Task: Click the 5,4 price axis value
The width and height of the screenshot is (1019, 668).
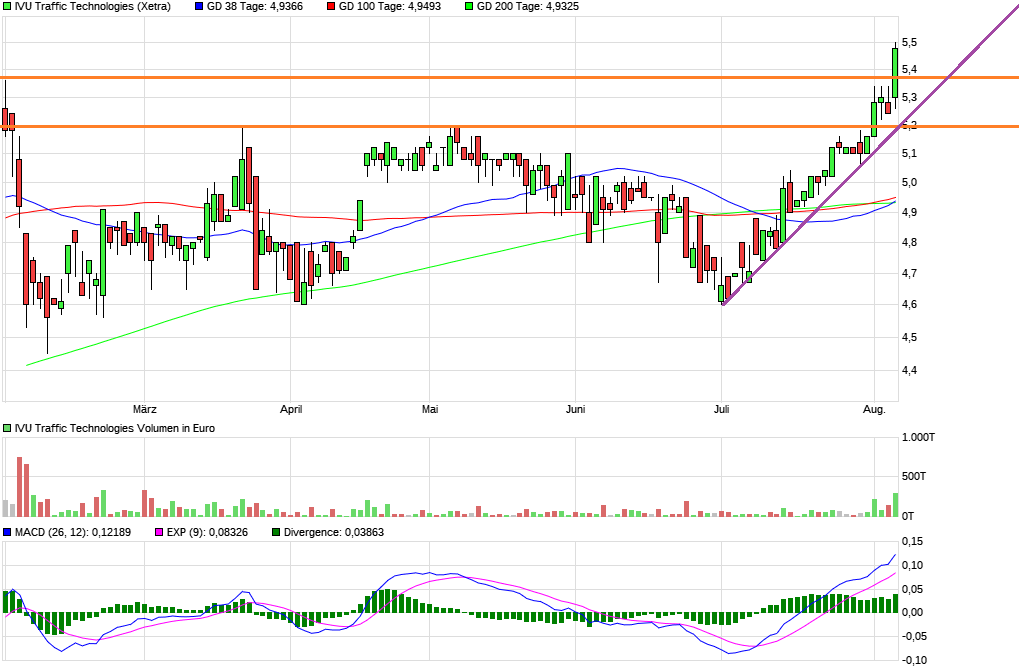Action: pos(910,70)
